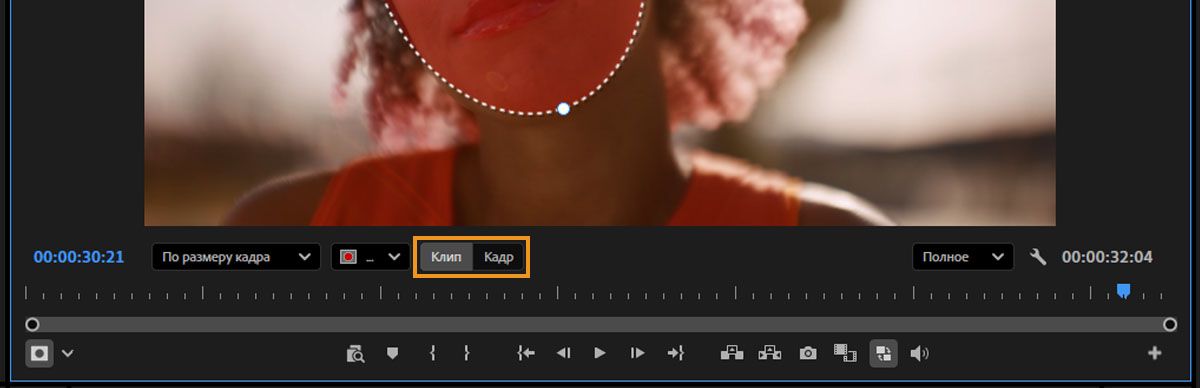1200x388 pixels.
Task: Open the 'По размеру кадра' zoom dropdown
Action: pyautogui.click(x=236, y=257)
